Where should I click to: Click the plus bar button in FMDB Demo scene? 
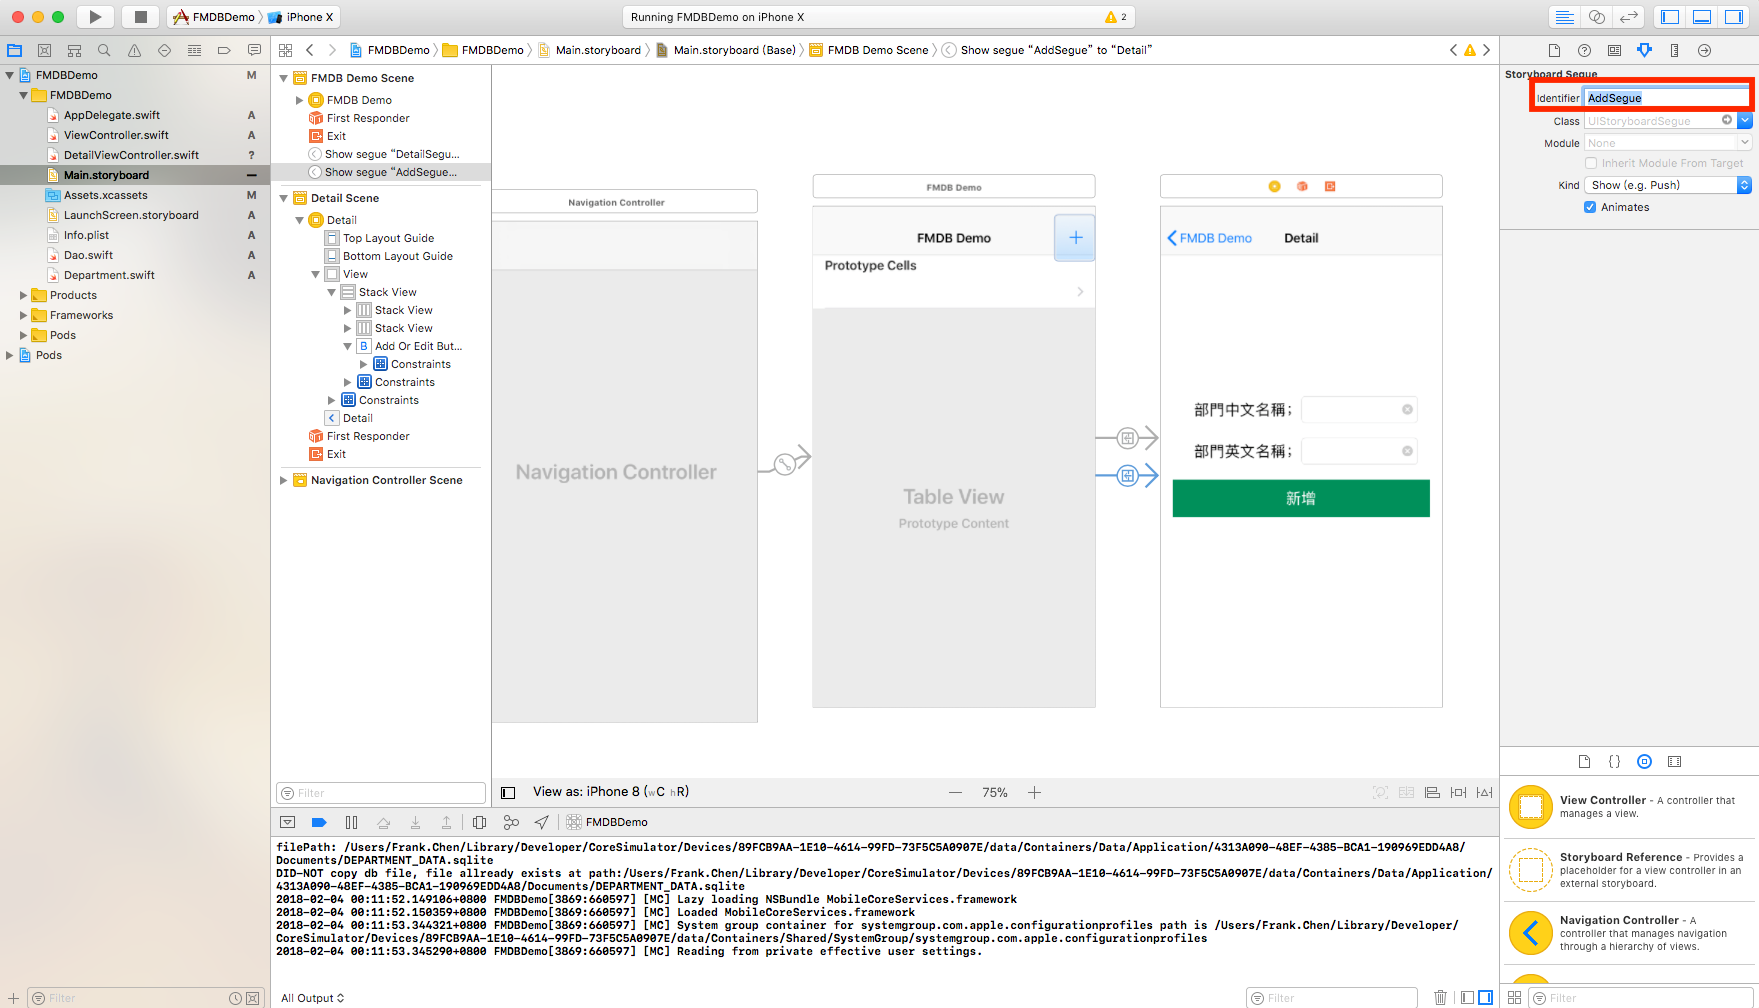tap(1075, 237)
